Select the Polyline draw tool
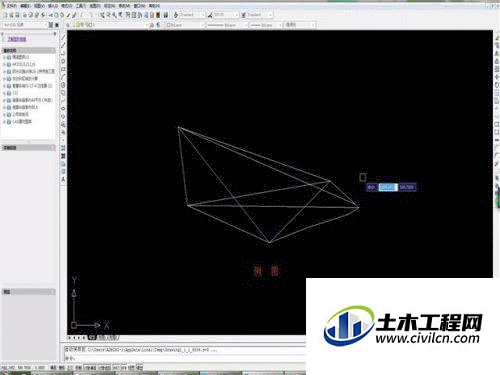This screenshot has width=500, height=375. tap(63, 53)
